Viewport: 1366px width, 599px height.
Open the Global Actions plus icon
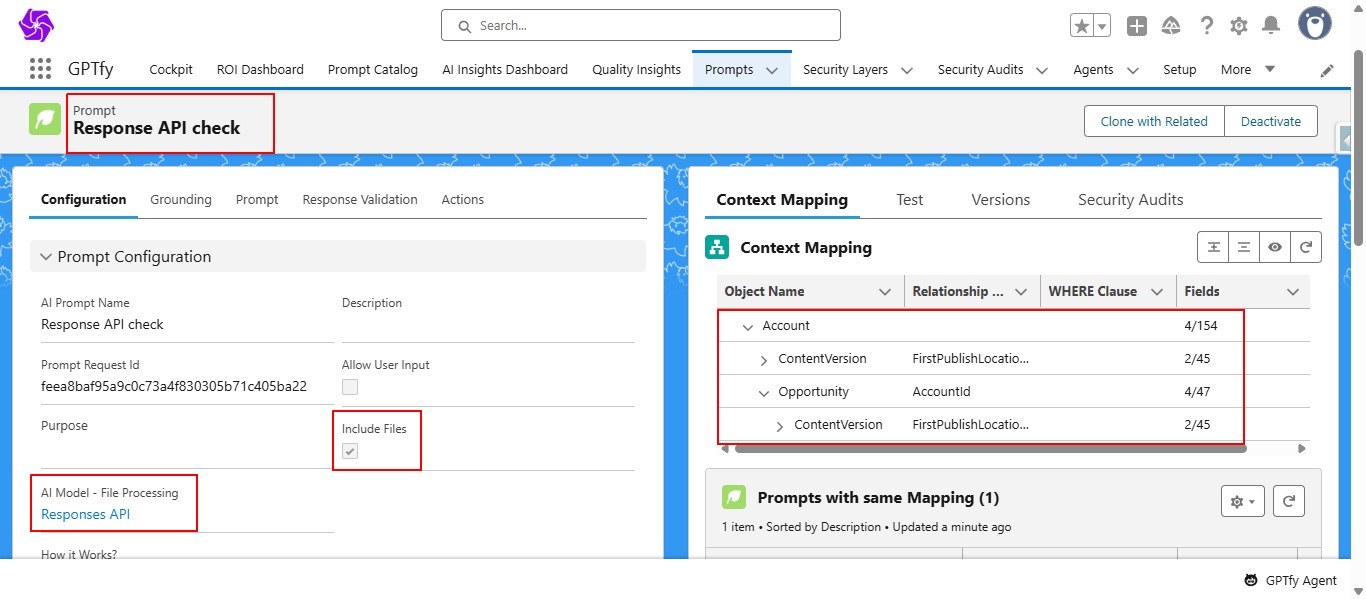point(1137,26)
